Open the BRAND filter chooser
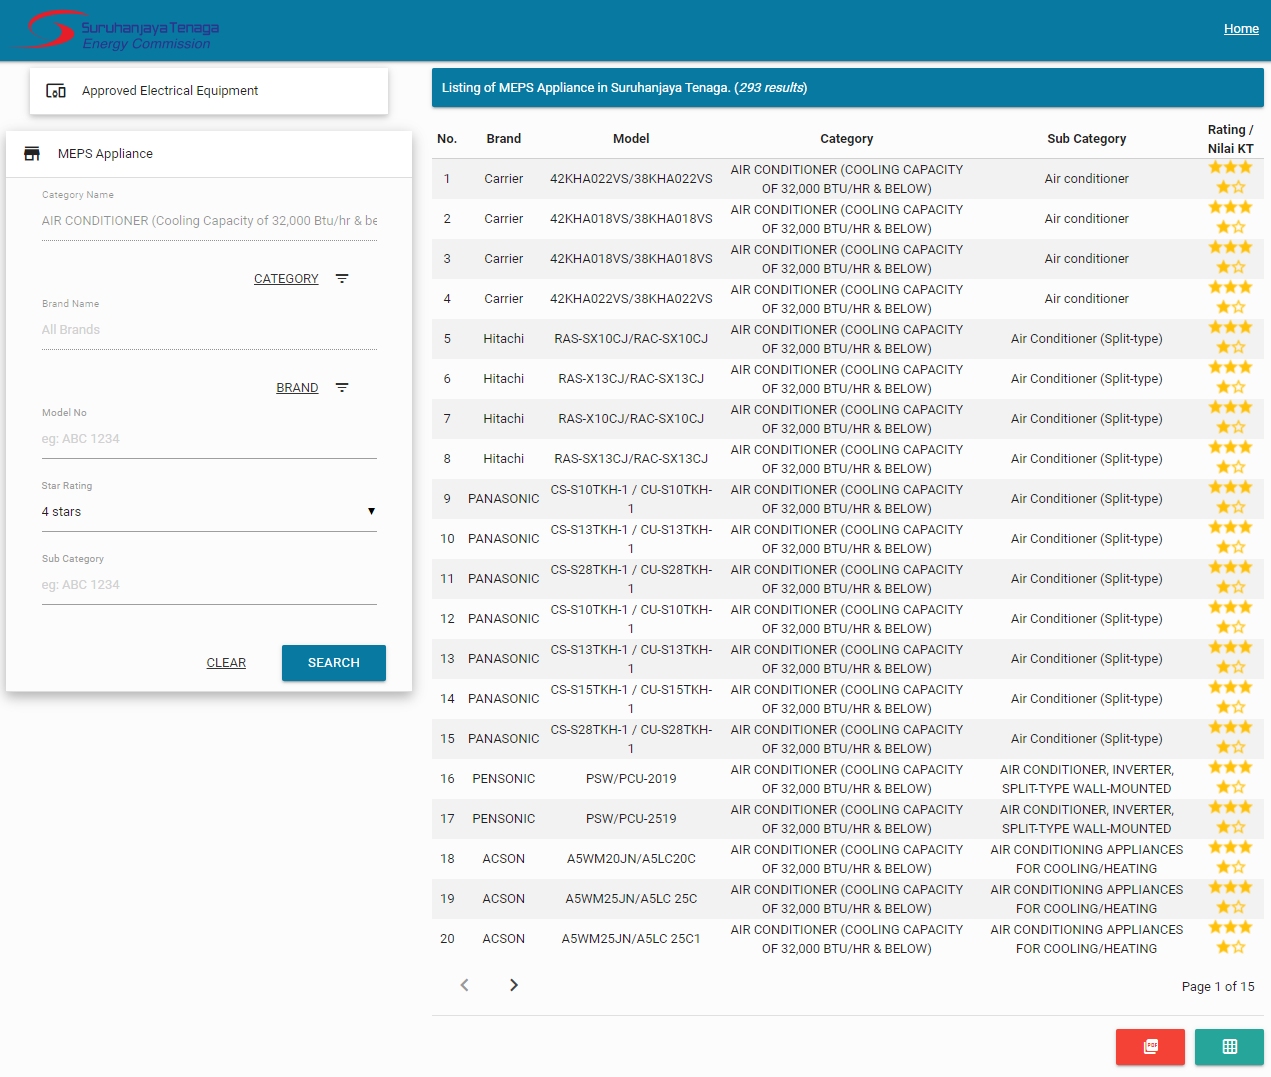This screenshot has width=1271, height=1077. [x=297, y=388]
